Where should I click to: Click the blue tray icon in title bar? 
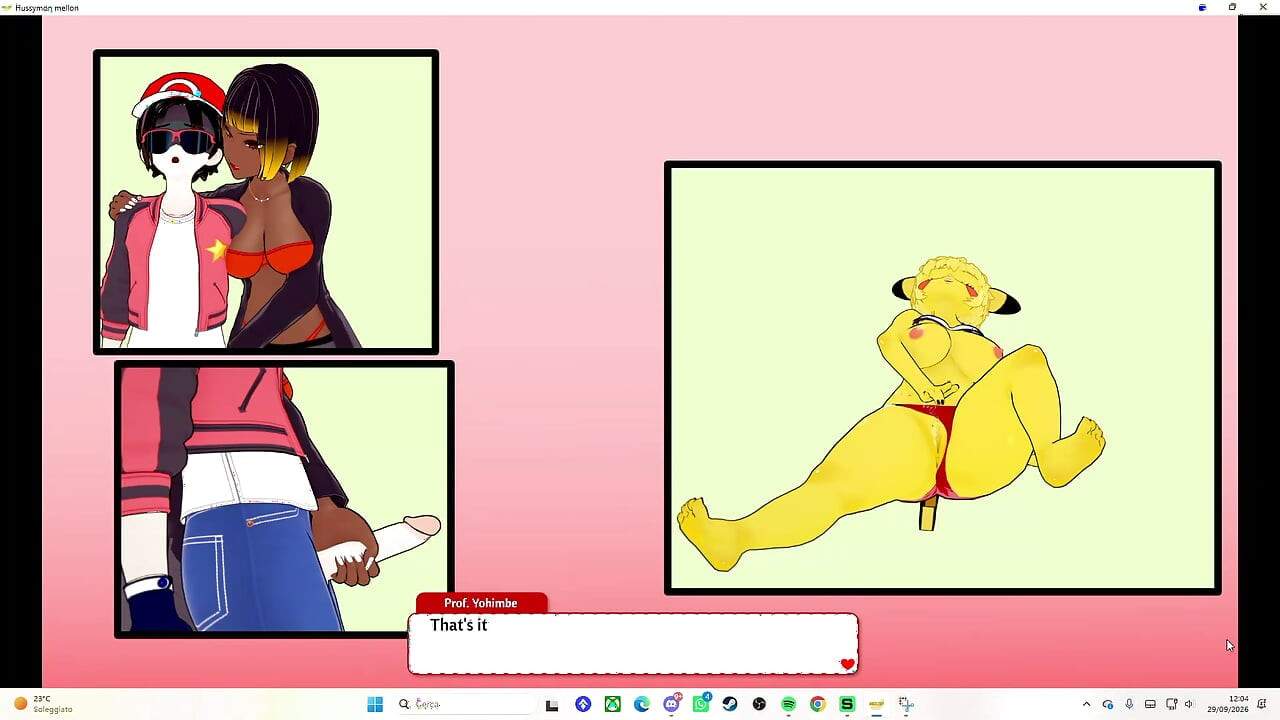click(1202, 7)
